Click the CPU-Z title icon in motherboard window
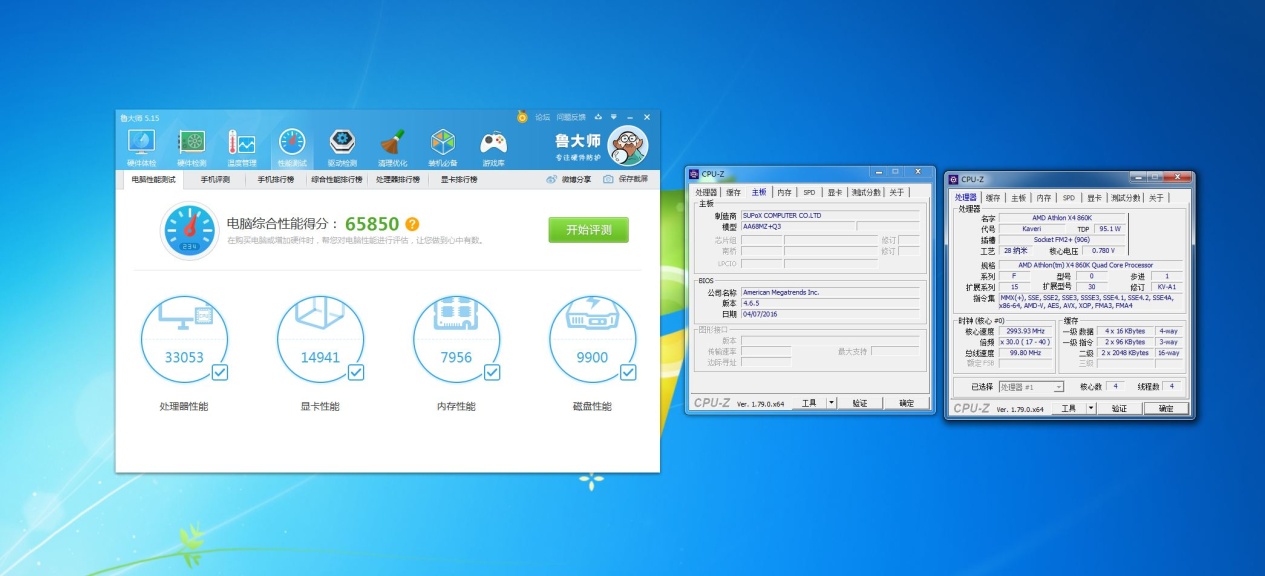1265x576 pixels. (694, 174)
